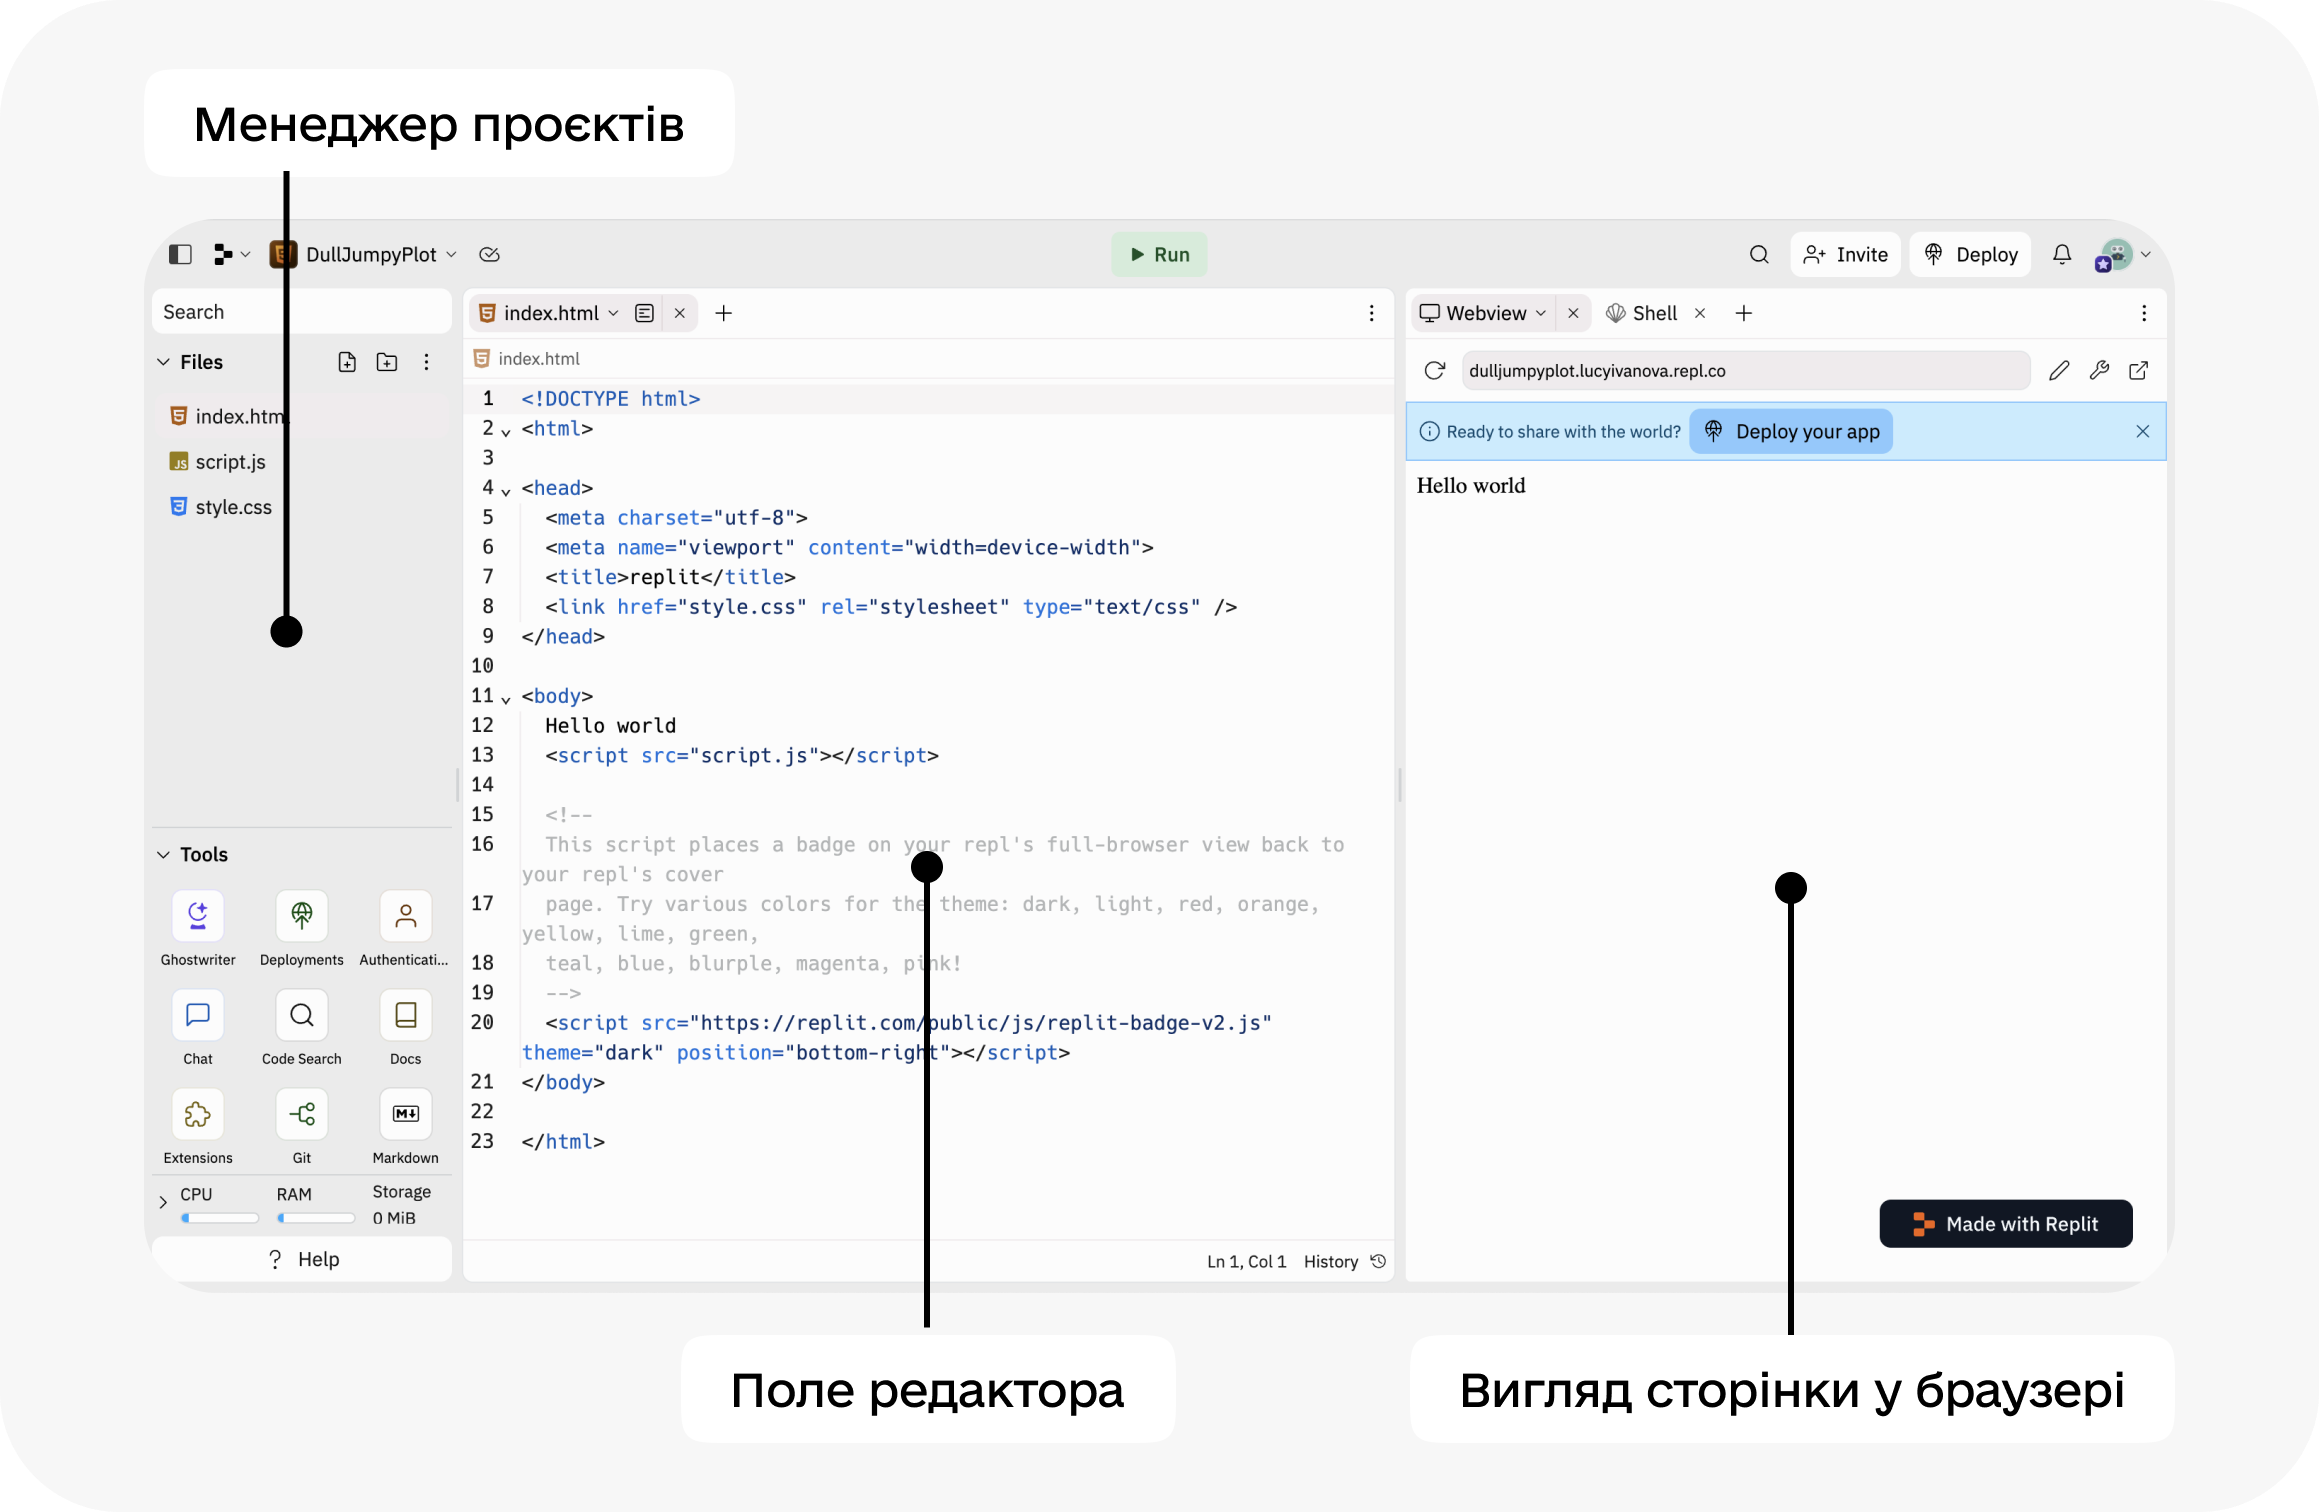Open the Chat tool
Image resolution: width=2319 pixels, height=1512 pixels.
tap(198, 1028)
